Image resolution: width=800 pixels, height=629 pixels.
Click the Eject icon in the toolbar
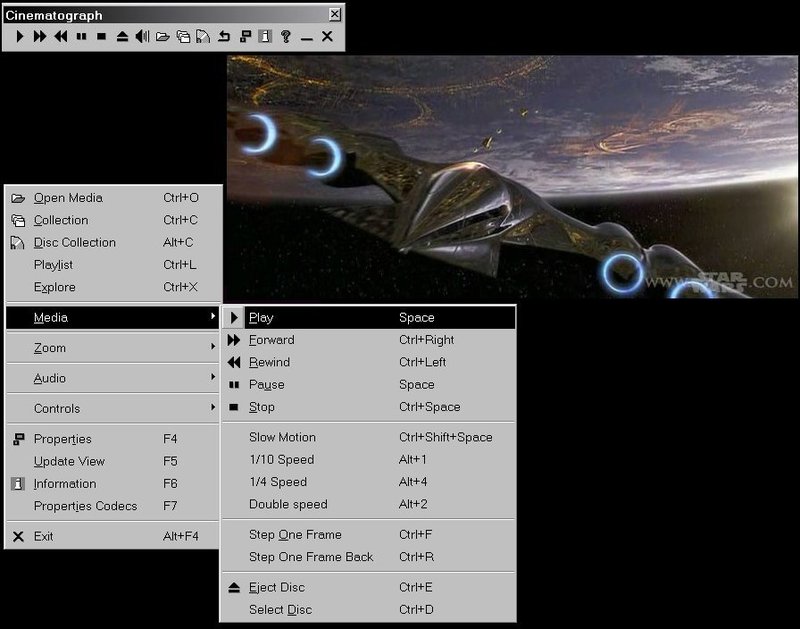122,36
